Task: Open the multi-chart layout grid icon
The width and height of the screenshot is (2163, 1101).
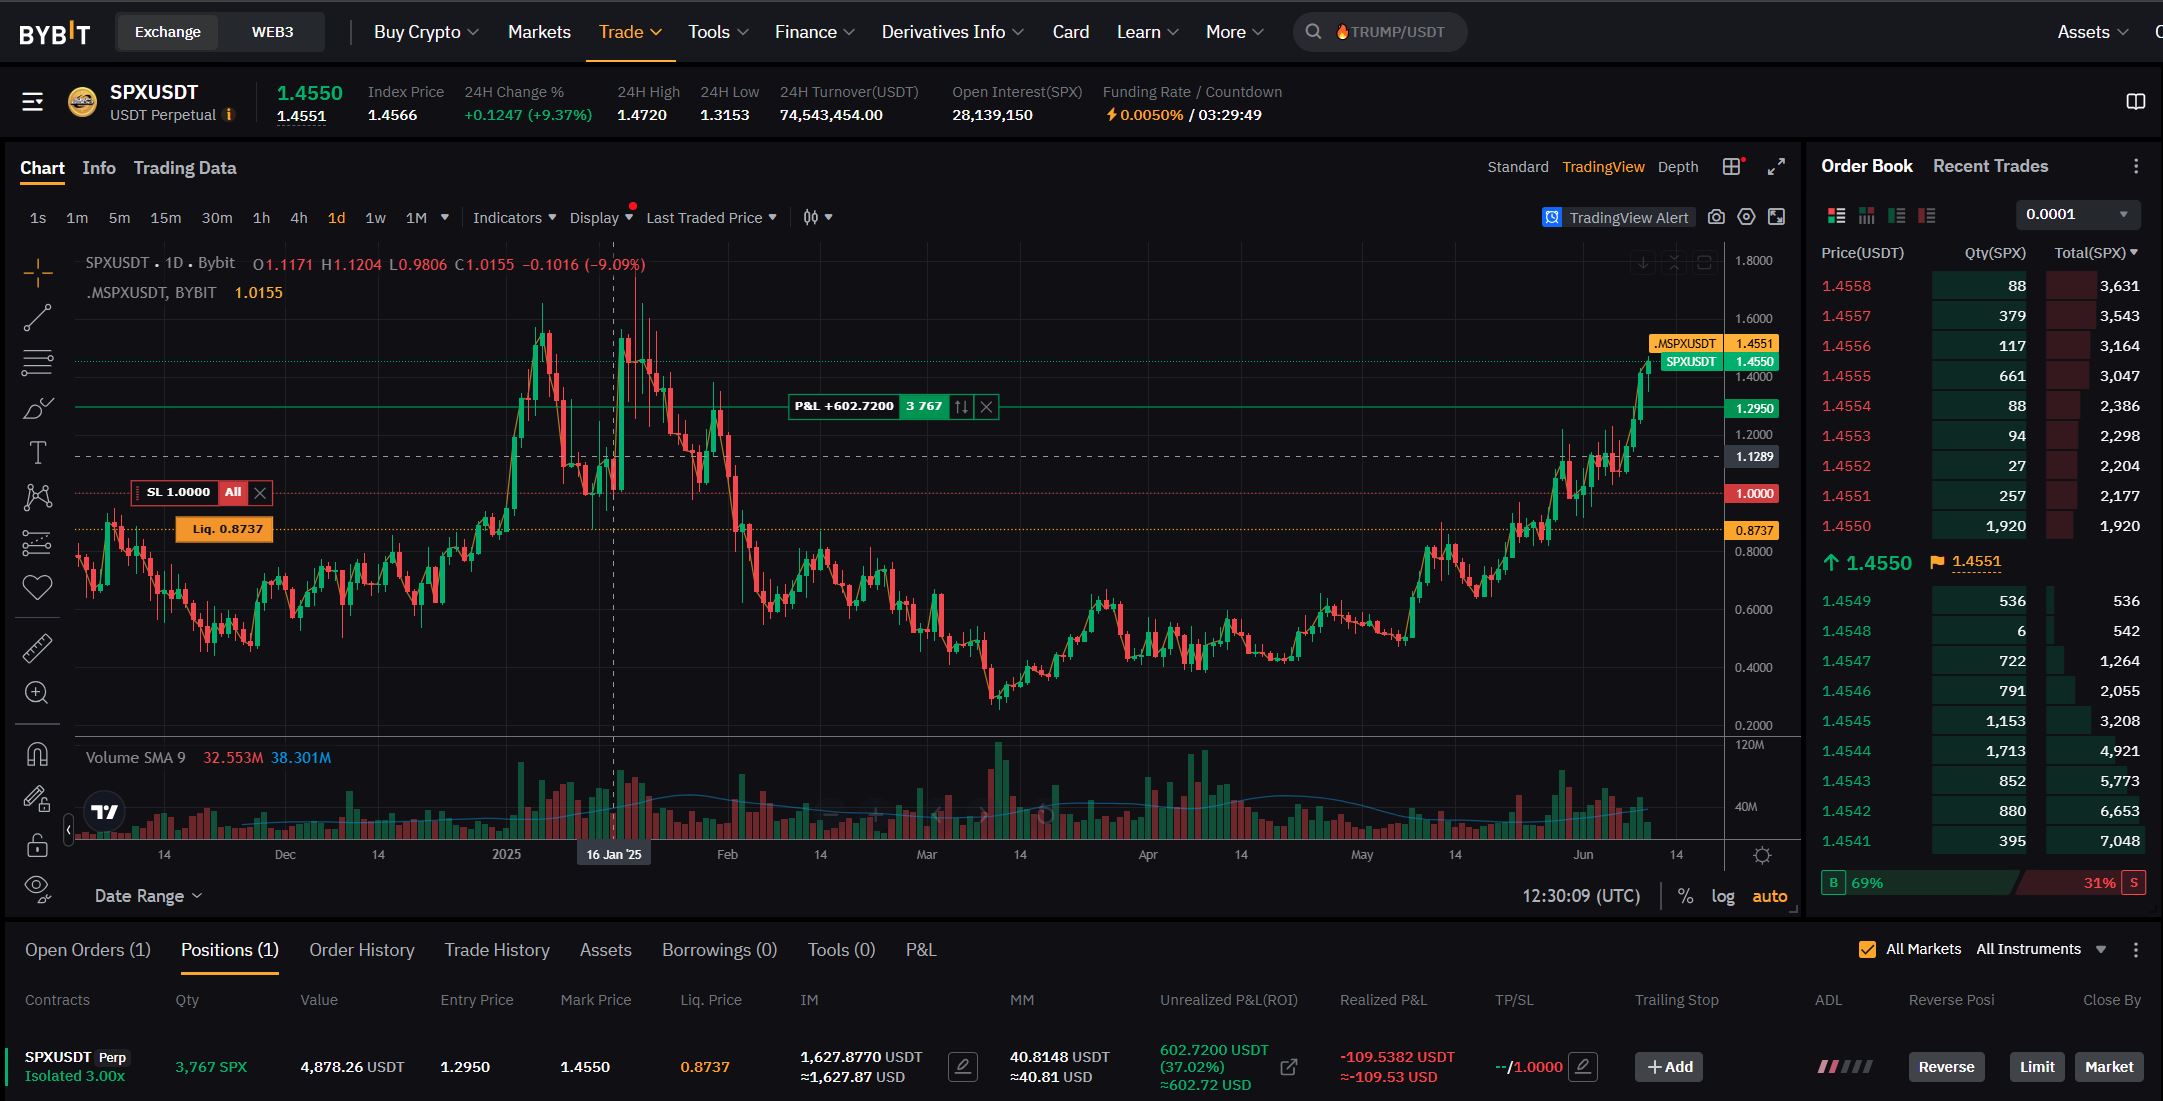Action: point(1732,167)
